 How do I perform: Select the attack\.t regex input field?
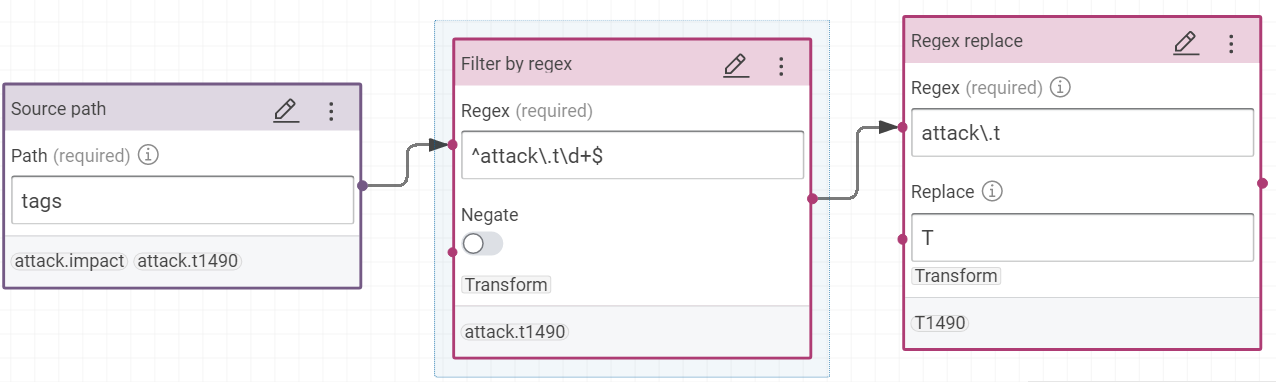(x=1082, y=132)
